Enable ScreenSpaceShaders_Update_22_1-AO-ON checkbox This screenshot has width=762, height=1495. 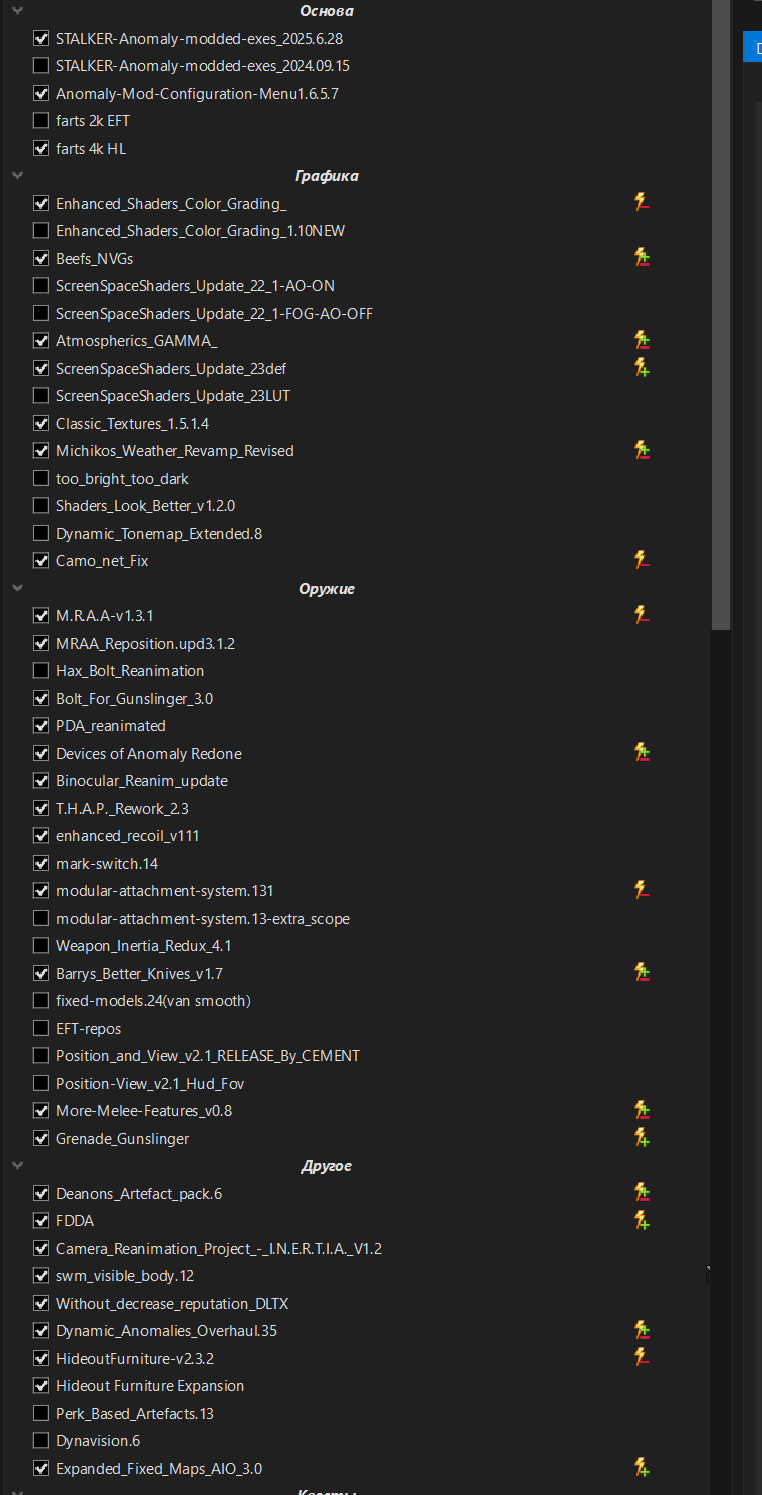(x=41, y=286)
